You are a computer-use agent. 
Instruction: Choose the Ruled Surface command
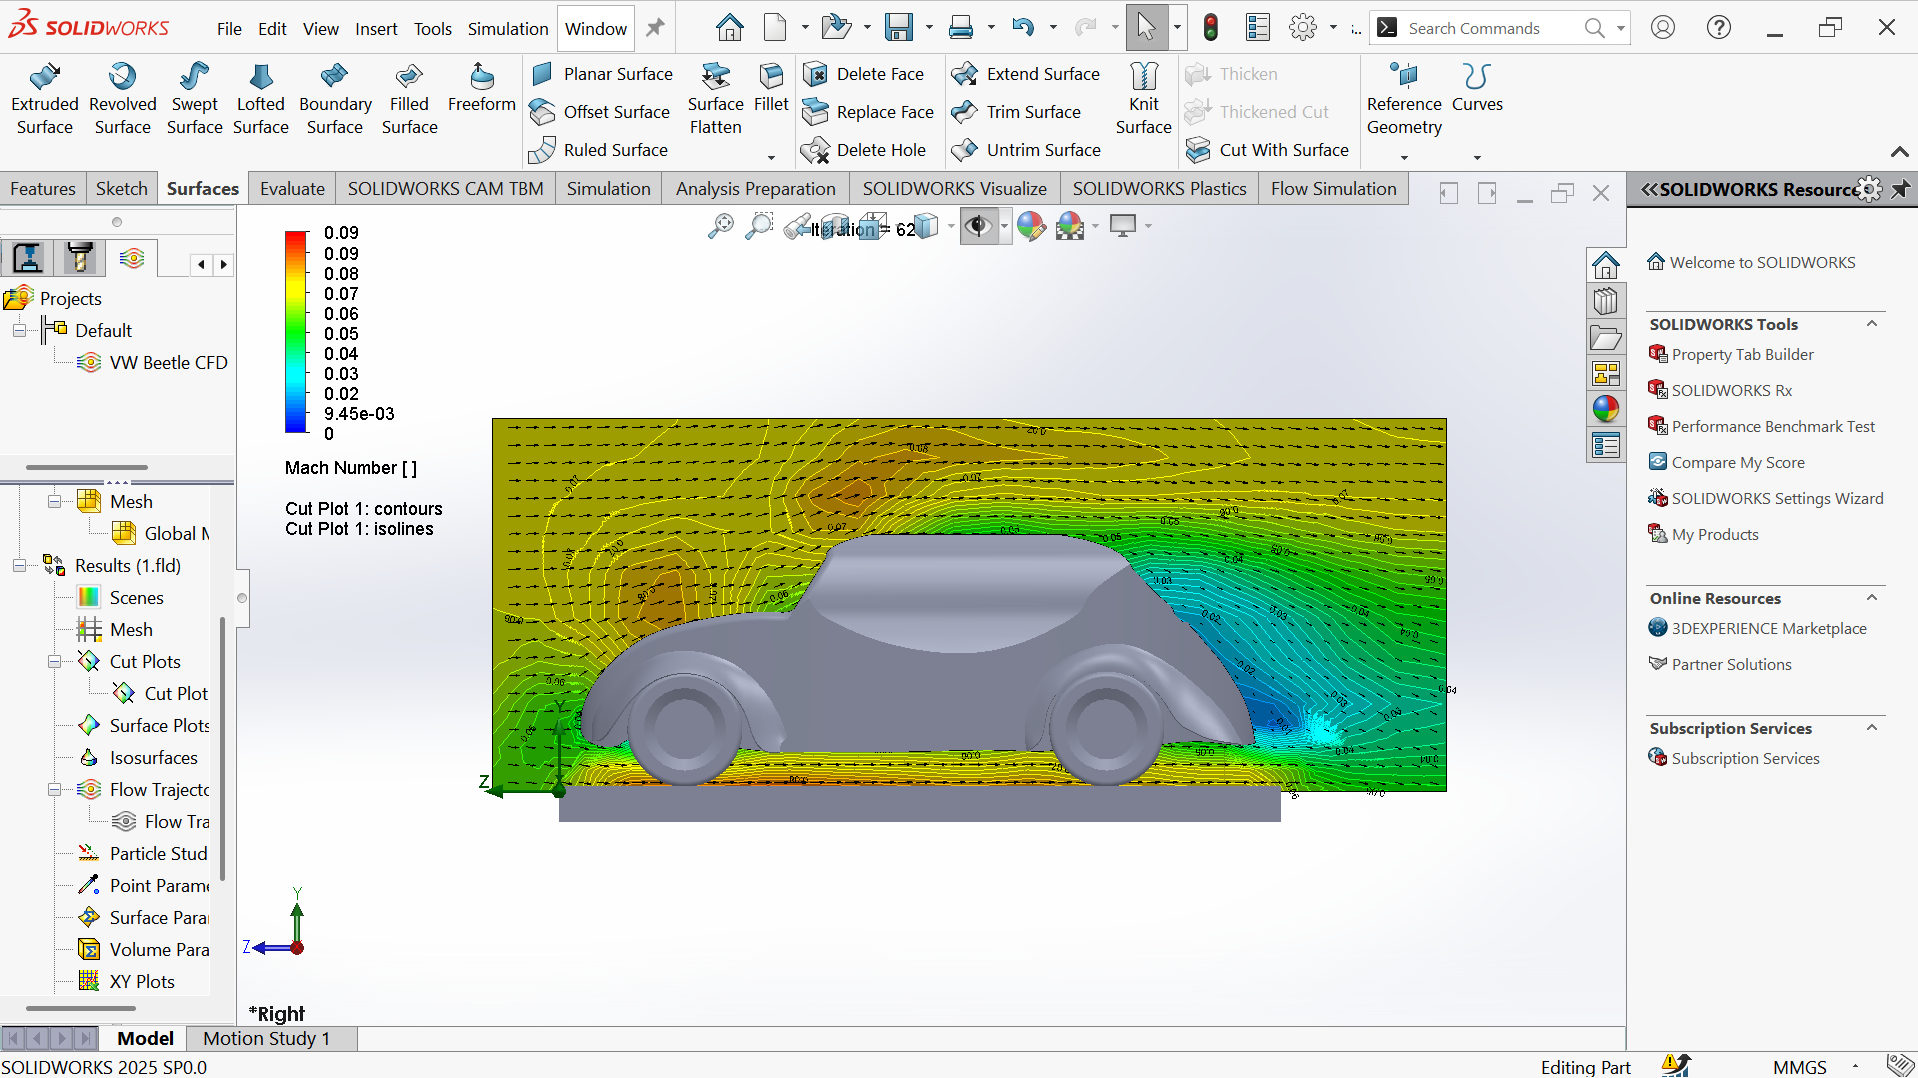599,150
